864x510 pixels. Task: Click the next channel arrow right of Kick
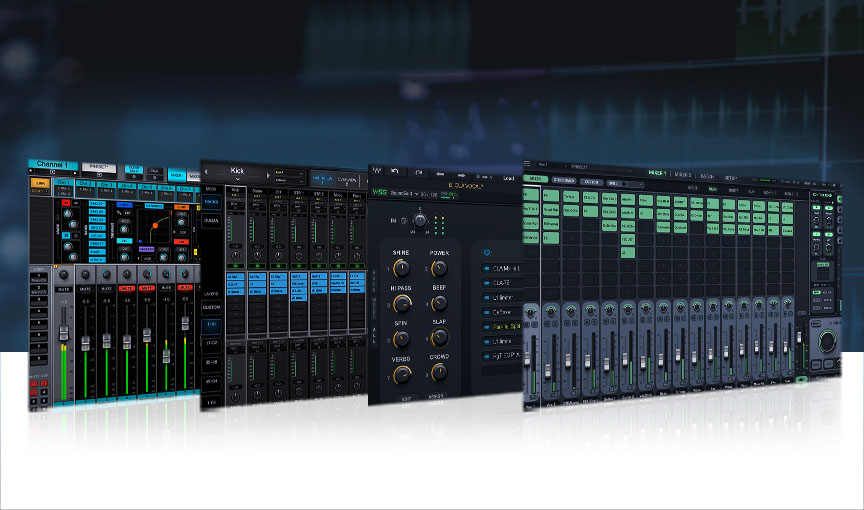[x=268, y=176]
